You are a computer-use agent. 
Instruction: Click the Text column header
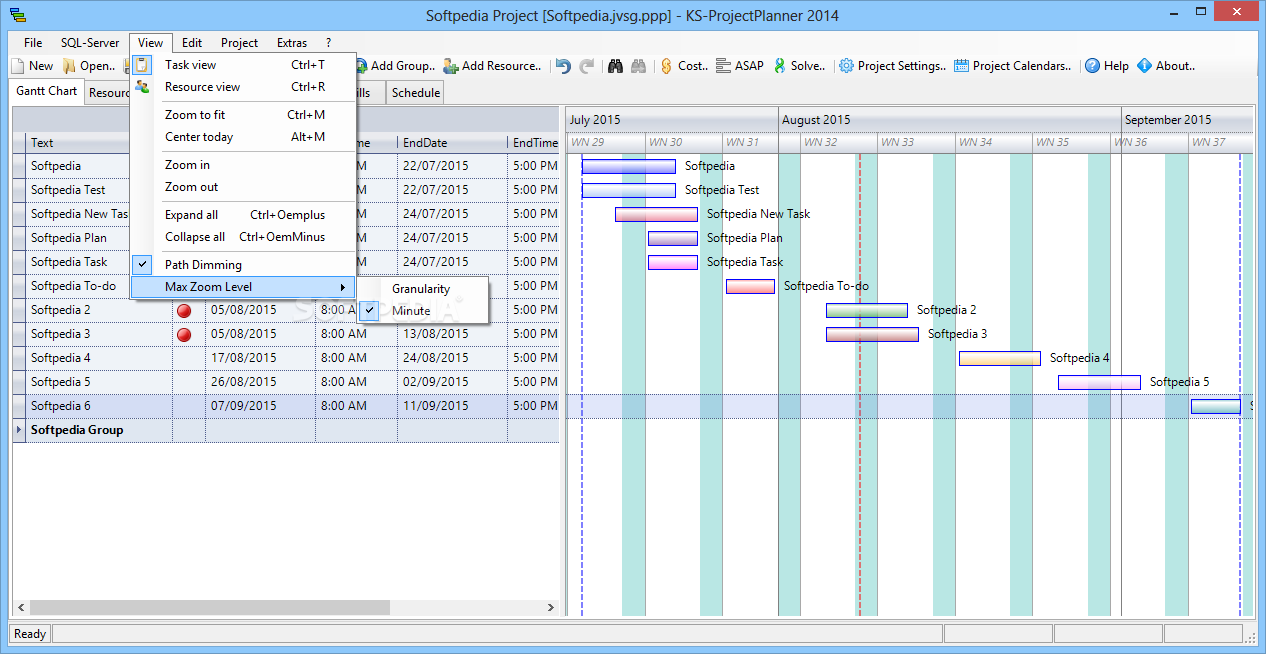tap(78, 143)
